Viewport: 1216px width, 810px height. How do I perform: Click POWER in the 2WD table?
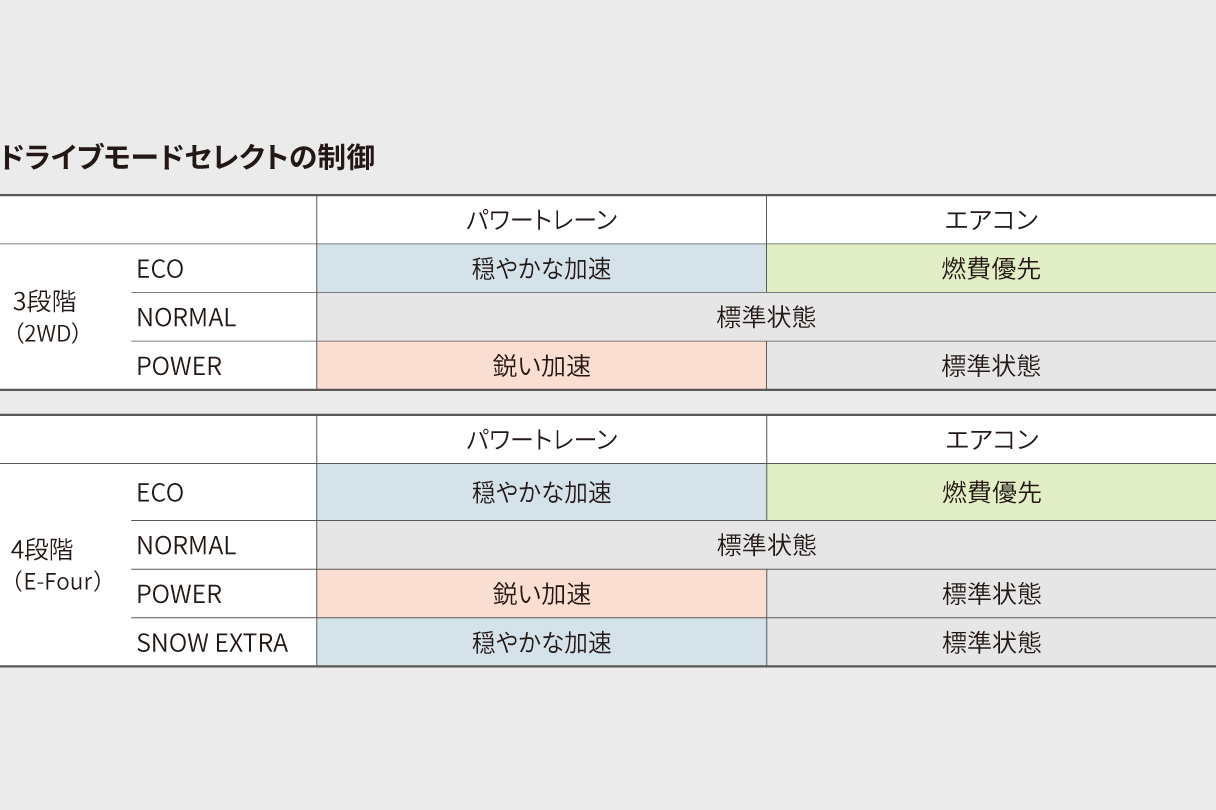[179, 366]
